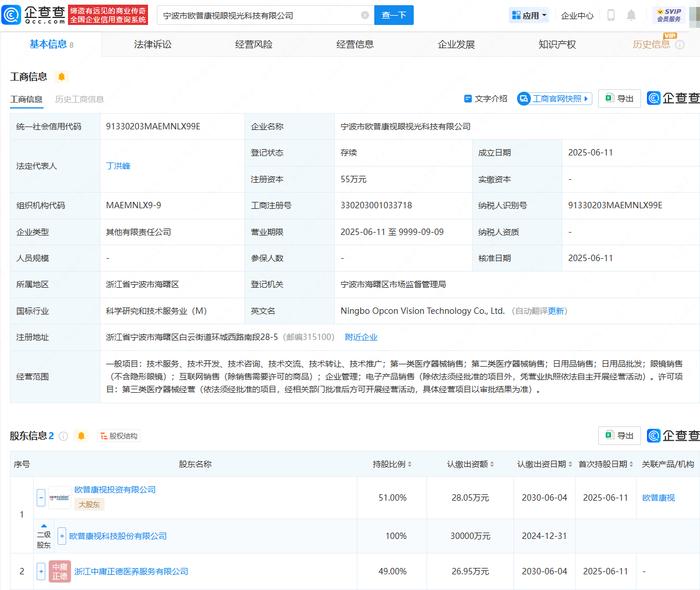Click the orange bell beside 股东信息

click(81, 436)
